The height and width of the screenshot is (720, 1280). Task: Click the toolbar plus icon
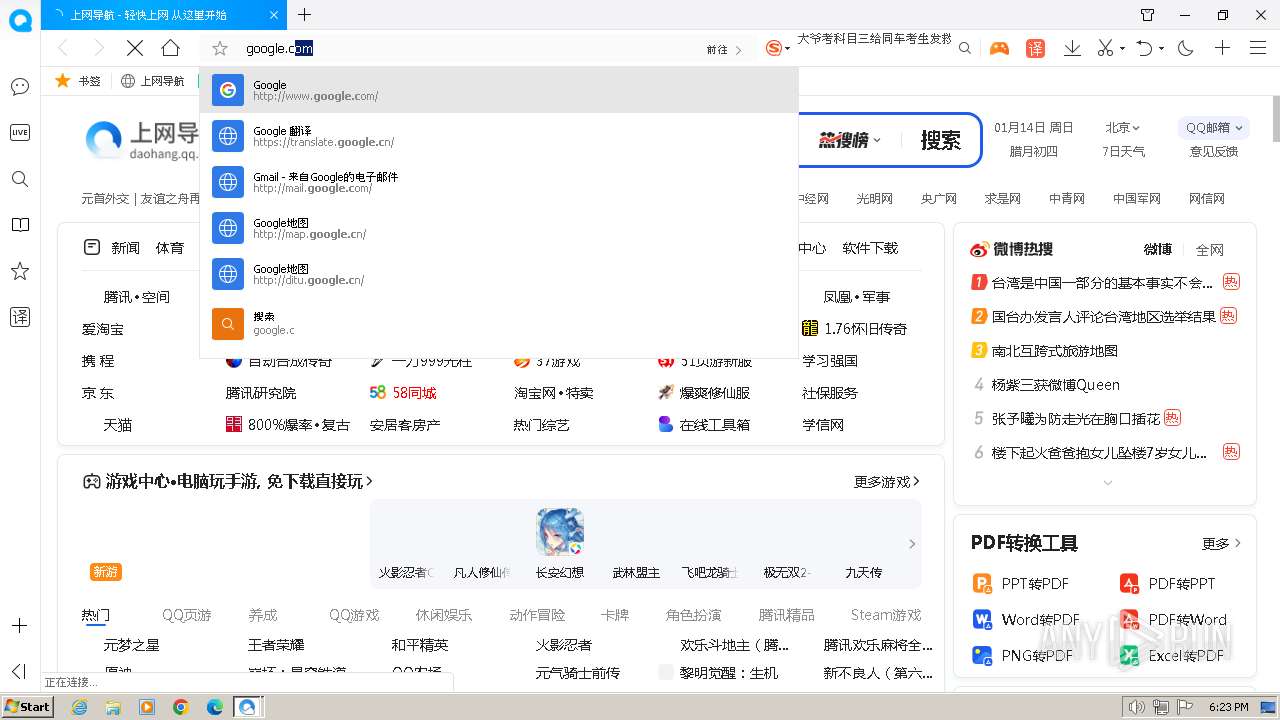coord(1222,48)
